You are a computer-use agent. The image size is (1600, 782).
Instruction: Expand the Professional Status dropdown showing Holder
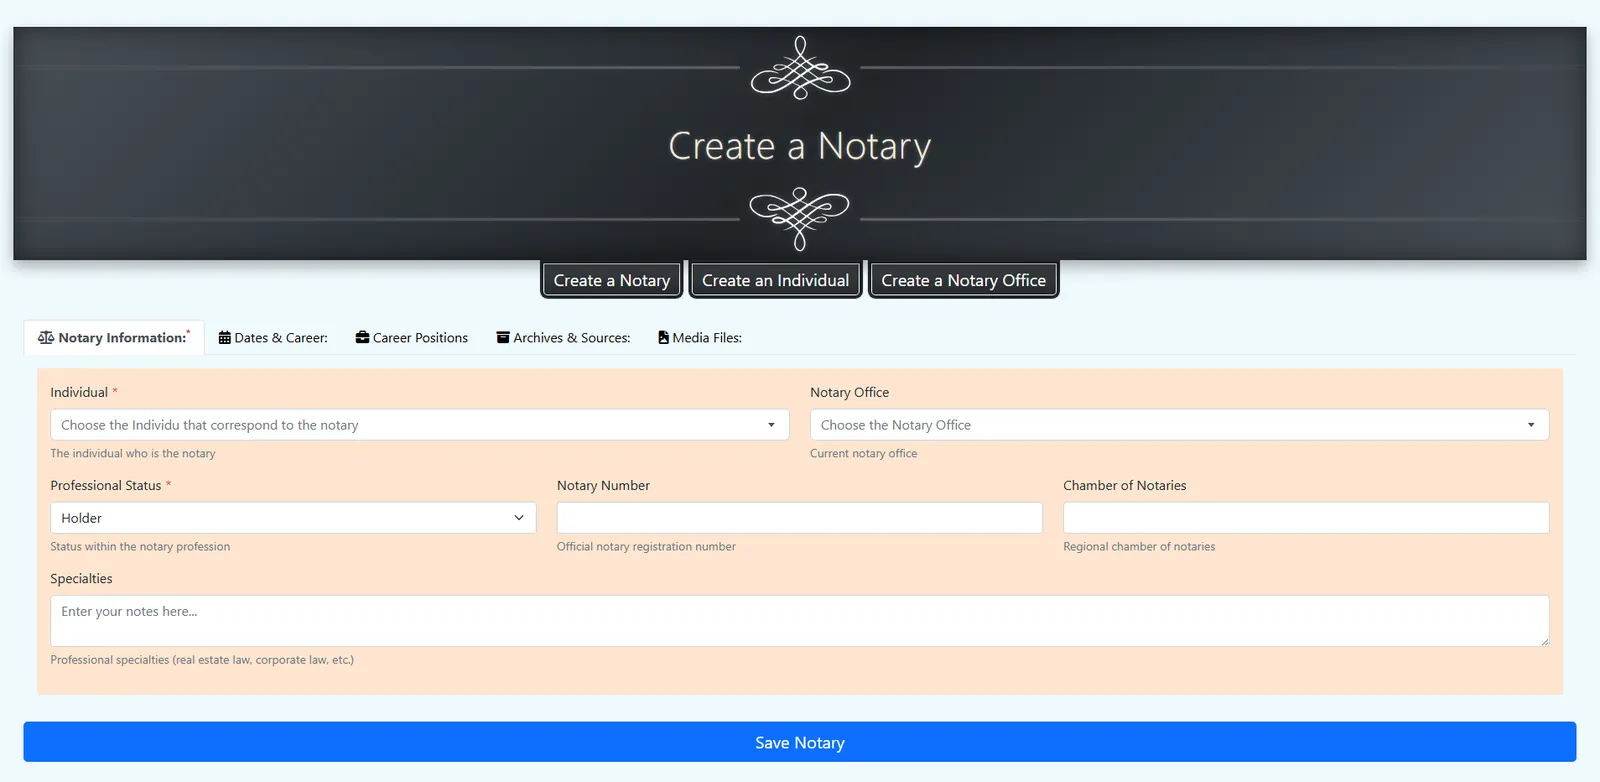pyautogui.click(x=293, y=518)
